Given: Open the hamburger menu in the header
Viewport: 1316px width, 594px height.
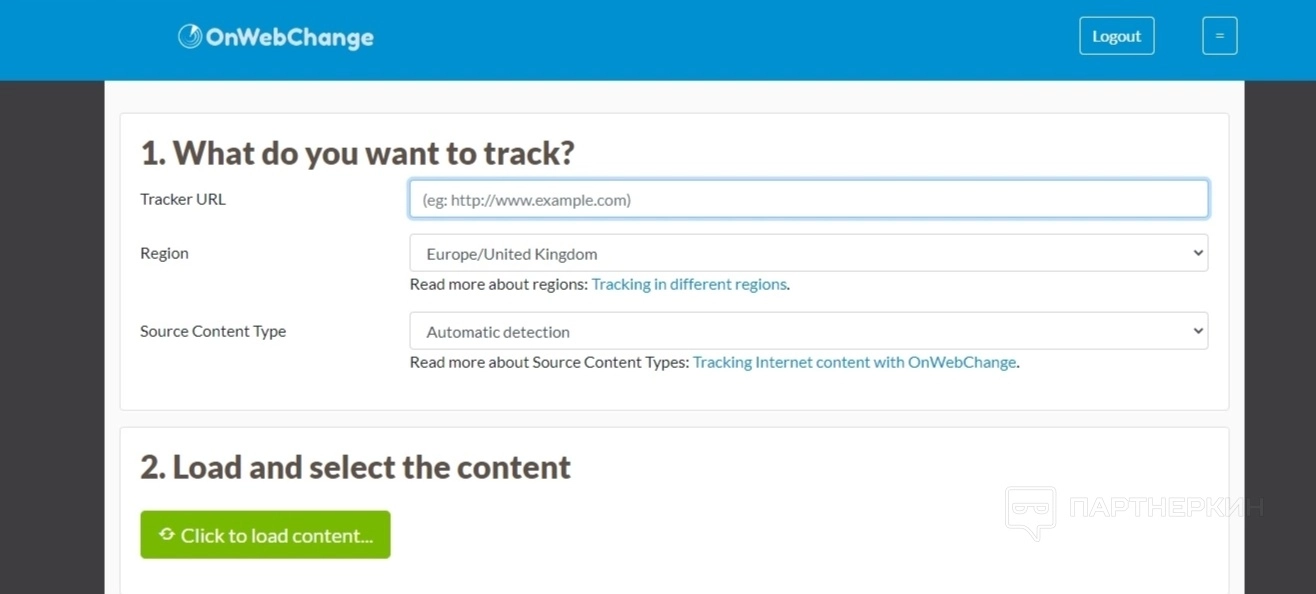Looking at the screenshot, I should click(1219, 36).
